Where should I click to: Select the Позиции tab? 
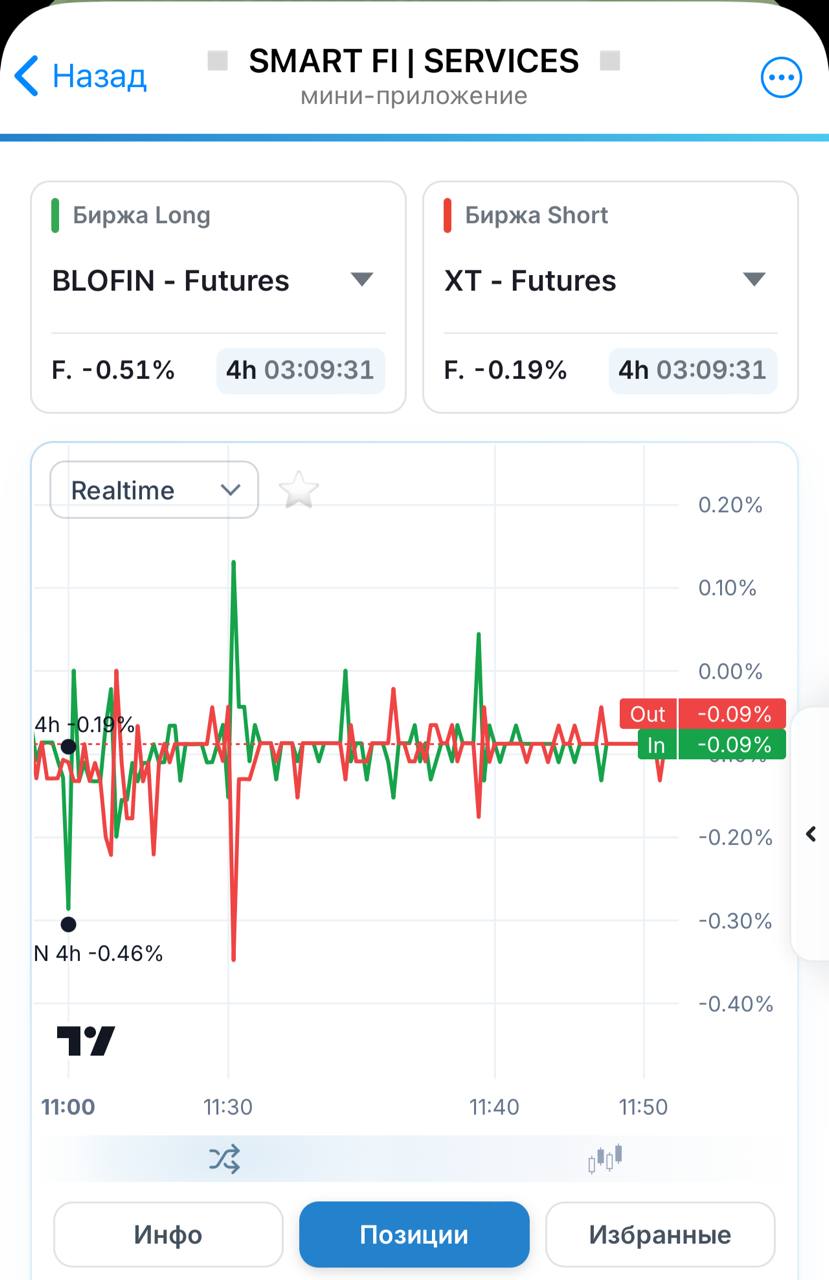click(414, 1234)
